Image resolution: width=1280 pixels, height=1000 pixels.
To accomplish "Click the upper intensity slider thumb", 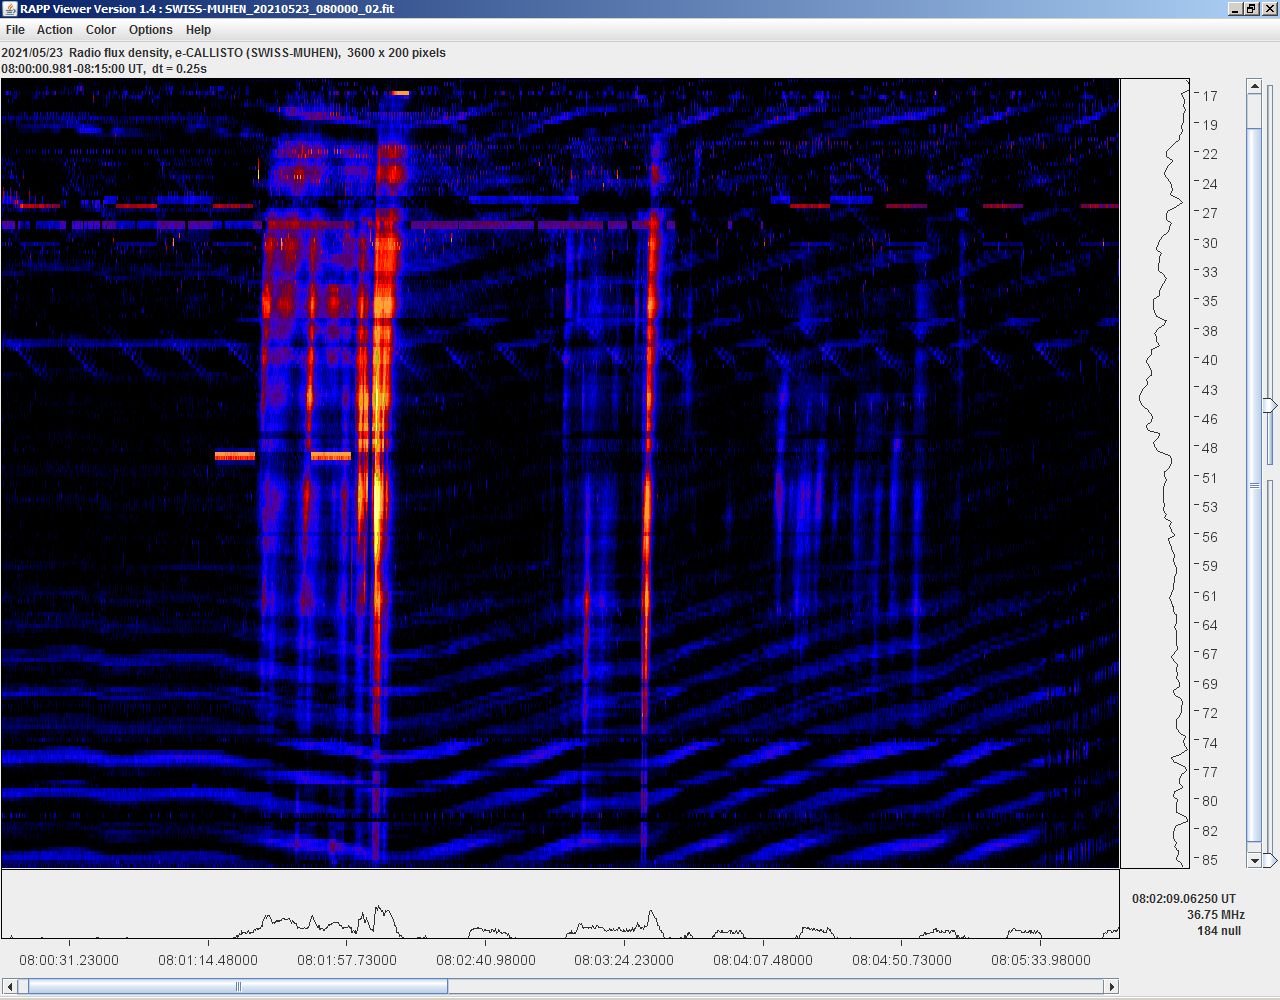I will coord(1270,405).
